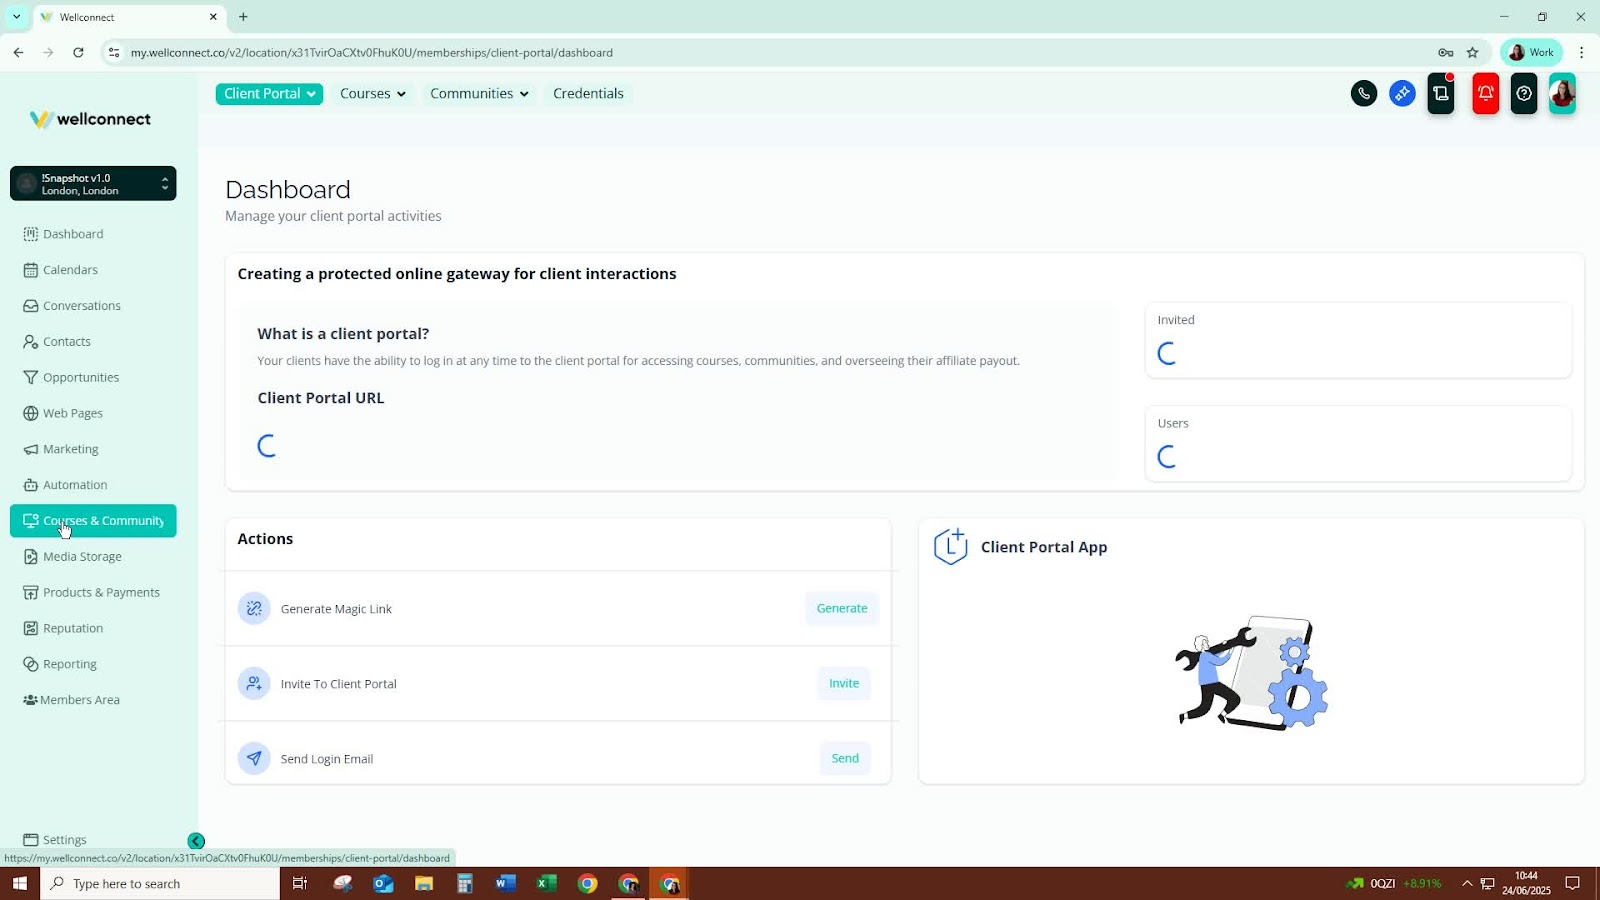Open the saved passwords key icon
The width and height of the screenshot is (1600, 900).
(x=1445, y=53)
